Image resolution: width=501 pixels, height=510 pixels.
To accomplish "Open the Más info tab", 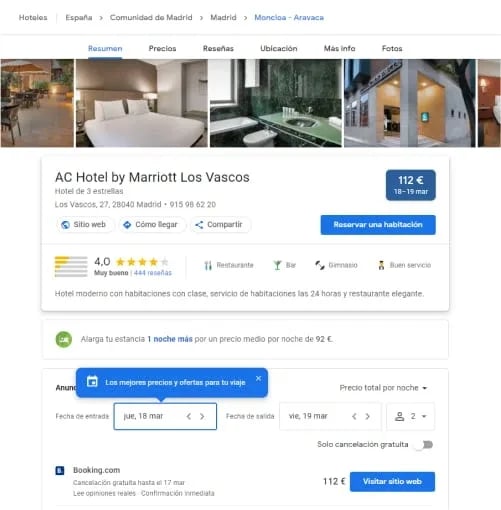I will [339, 48].
